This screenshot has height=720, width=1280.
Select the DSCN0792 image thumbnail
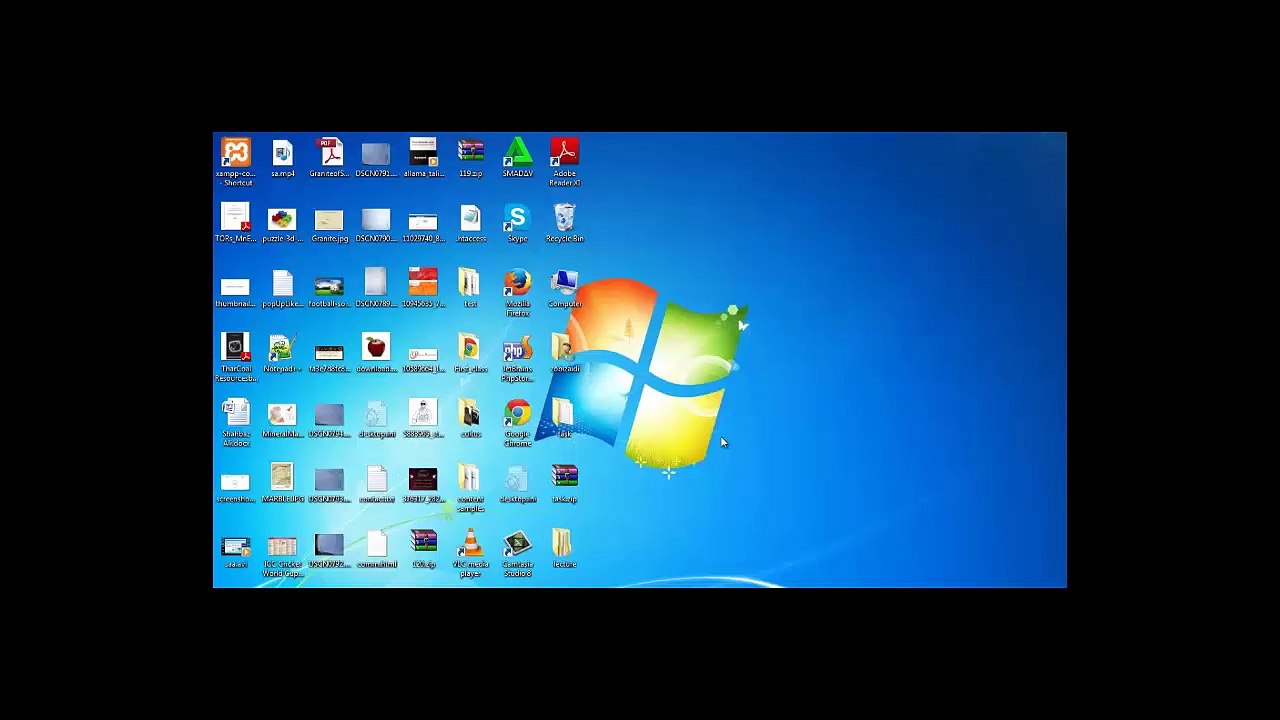329,545
